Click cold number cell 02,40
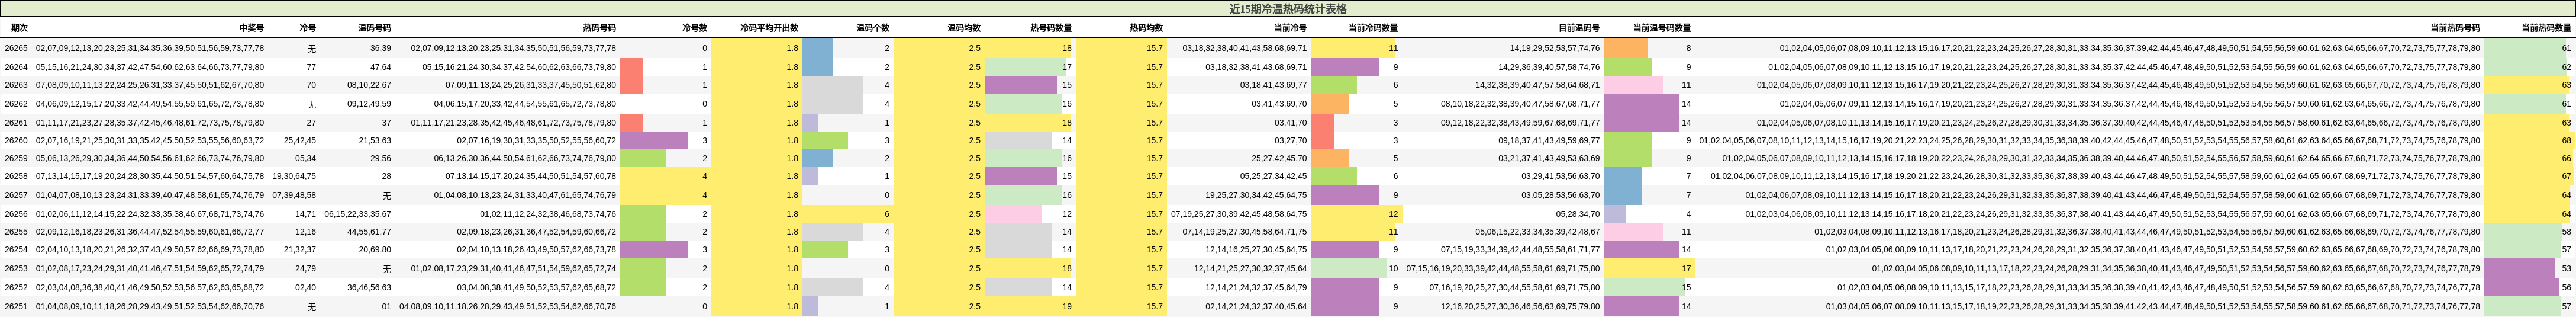Viewport: 2576px width, 317px height. pos(306,287)
